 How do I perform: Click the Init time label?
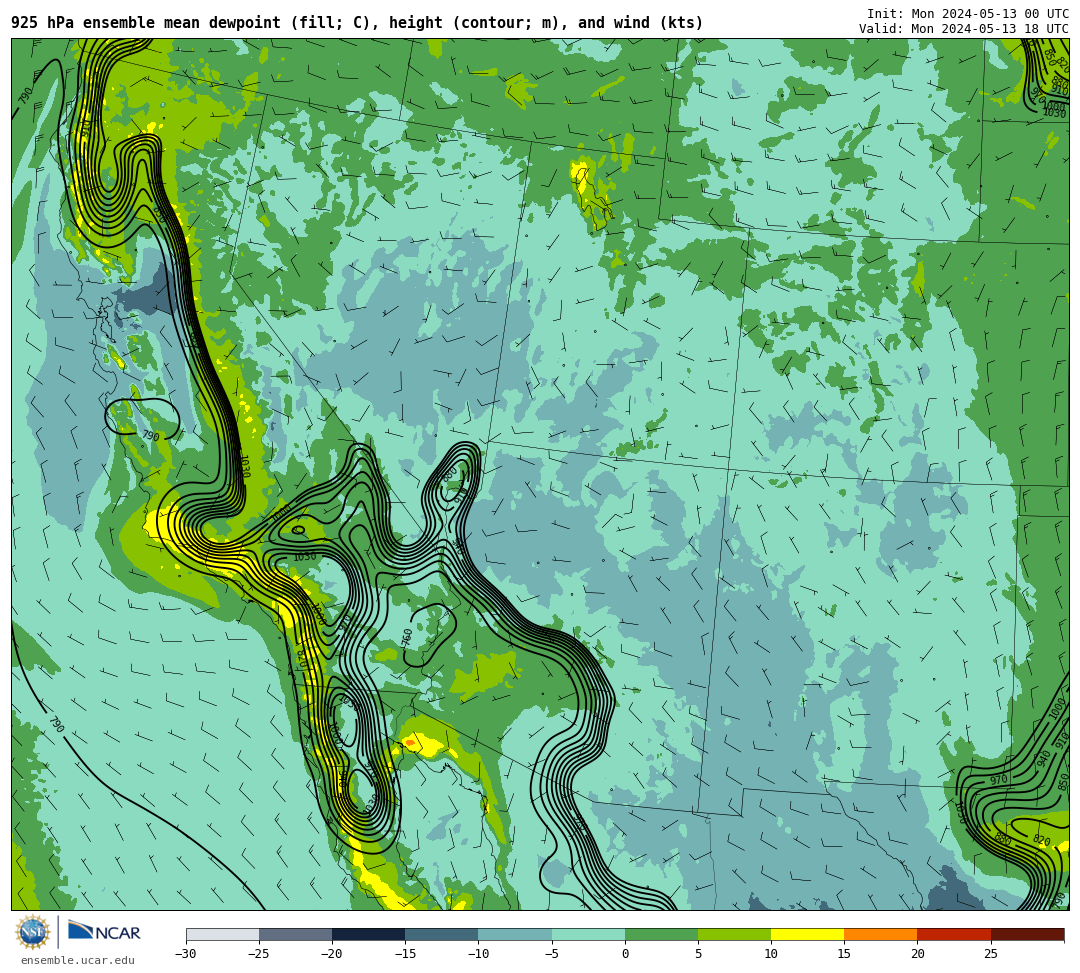point(968,14)
